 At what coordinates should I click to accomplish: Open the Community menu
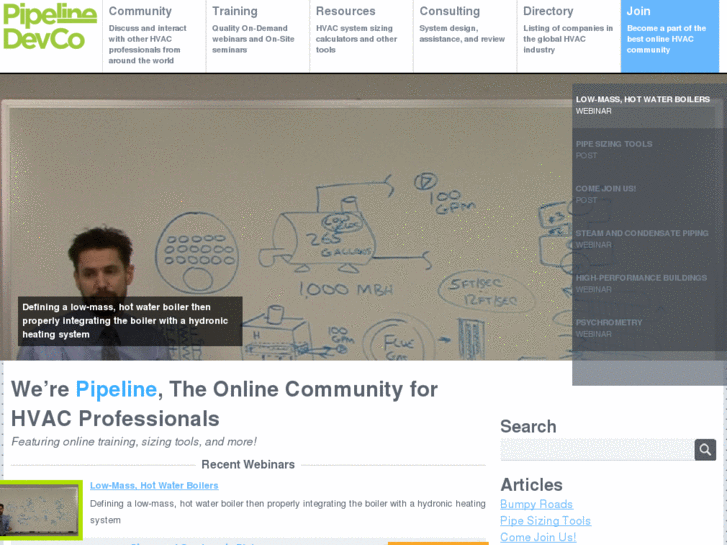click(154, 36)
